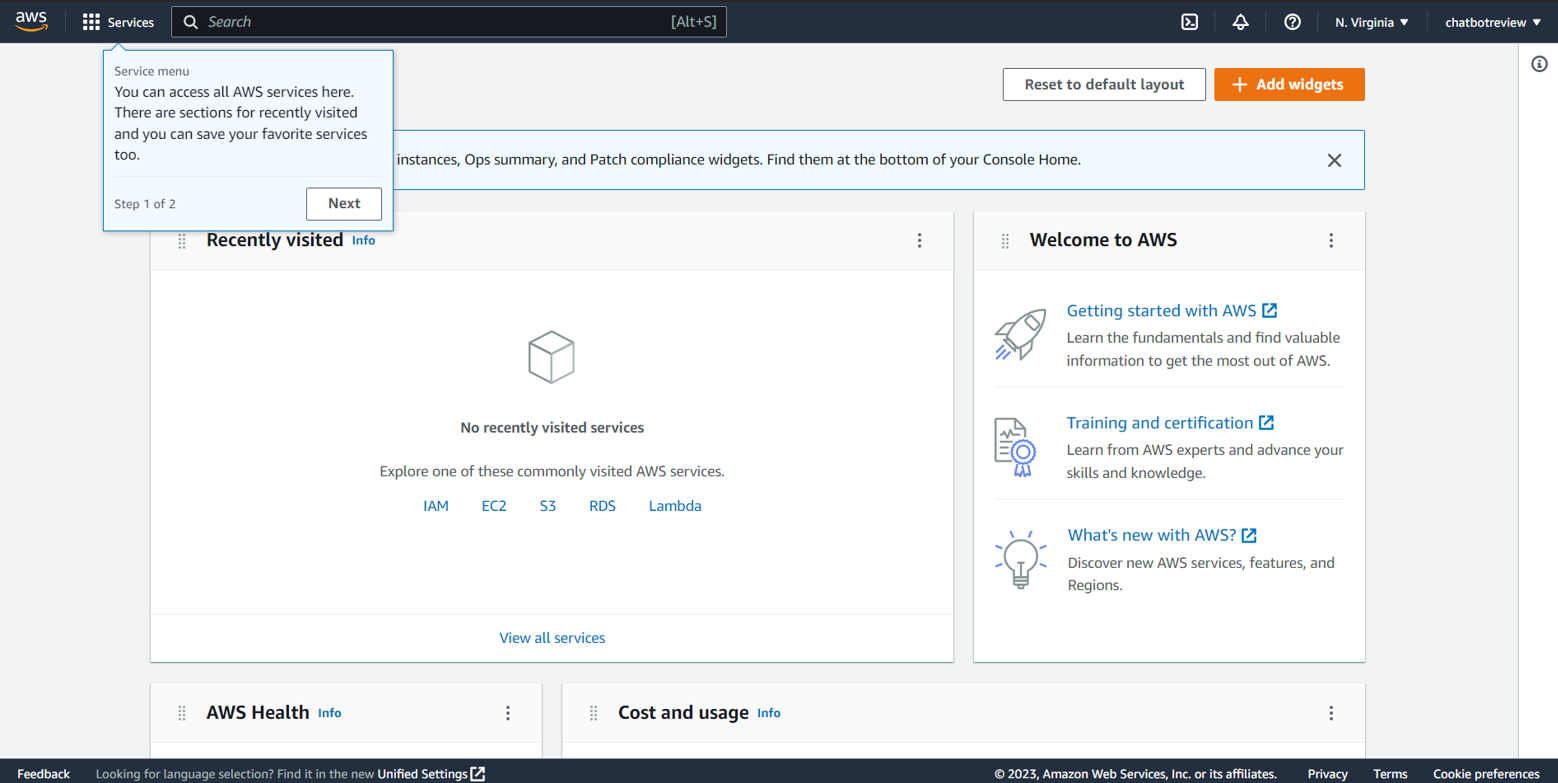Open Welcome to AWS widget options menu
The height and width of the screenshot is (783, 1558).
1331,240
